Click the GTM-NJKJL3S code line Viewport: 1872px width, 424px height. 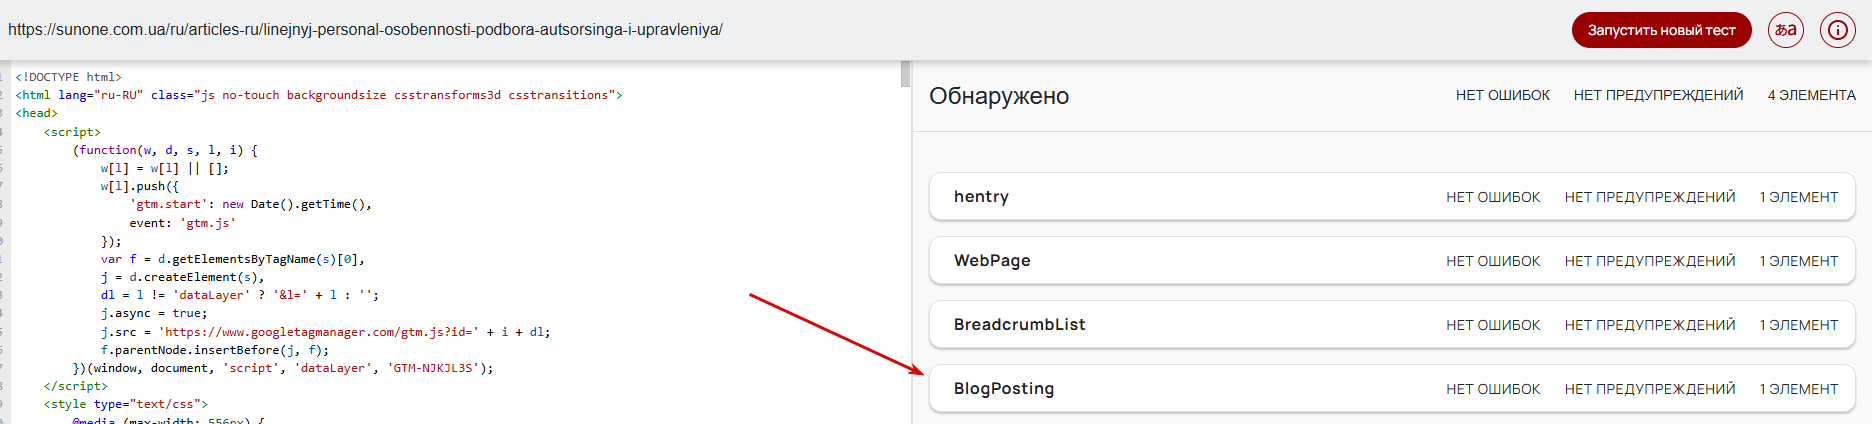point(283,368)
